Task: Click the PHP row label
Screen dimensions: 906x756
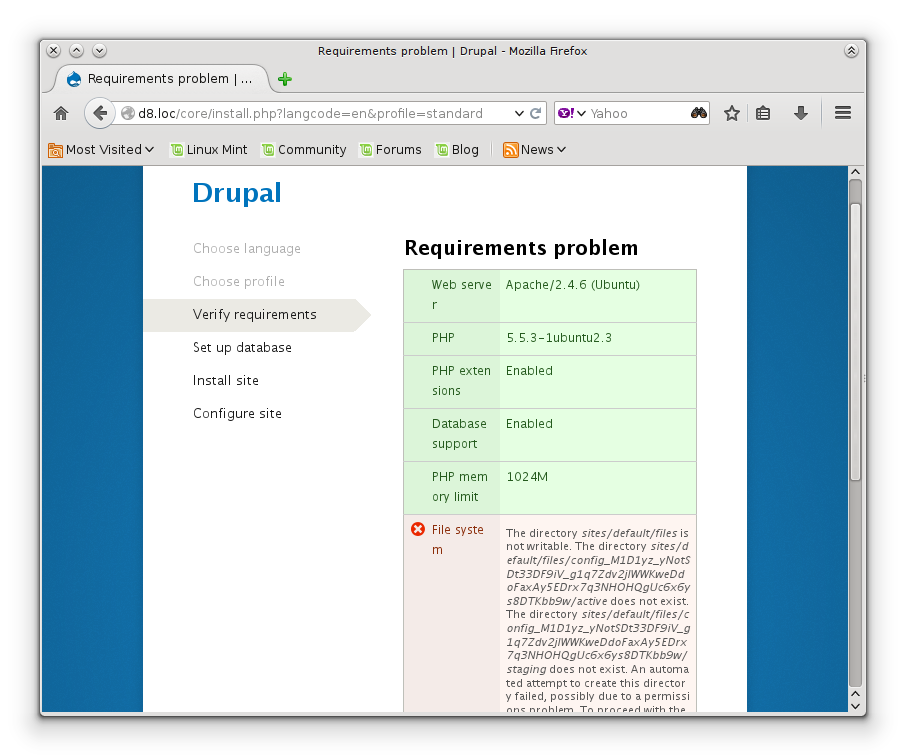Action: (443, 338)
